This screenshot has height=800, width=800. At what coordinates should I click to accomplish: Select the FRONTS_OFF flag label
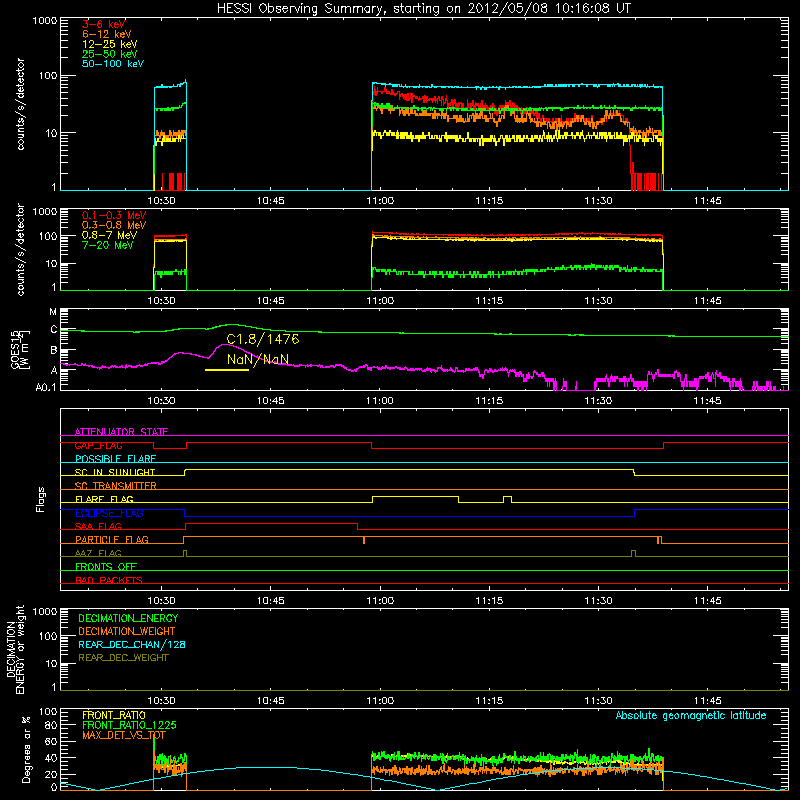[x=106, y=567]
